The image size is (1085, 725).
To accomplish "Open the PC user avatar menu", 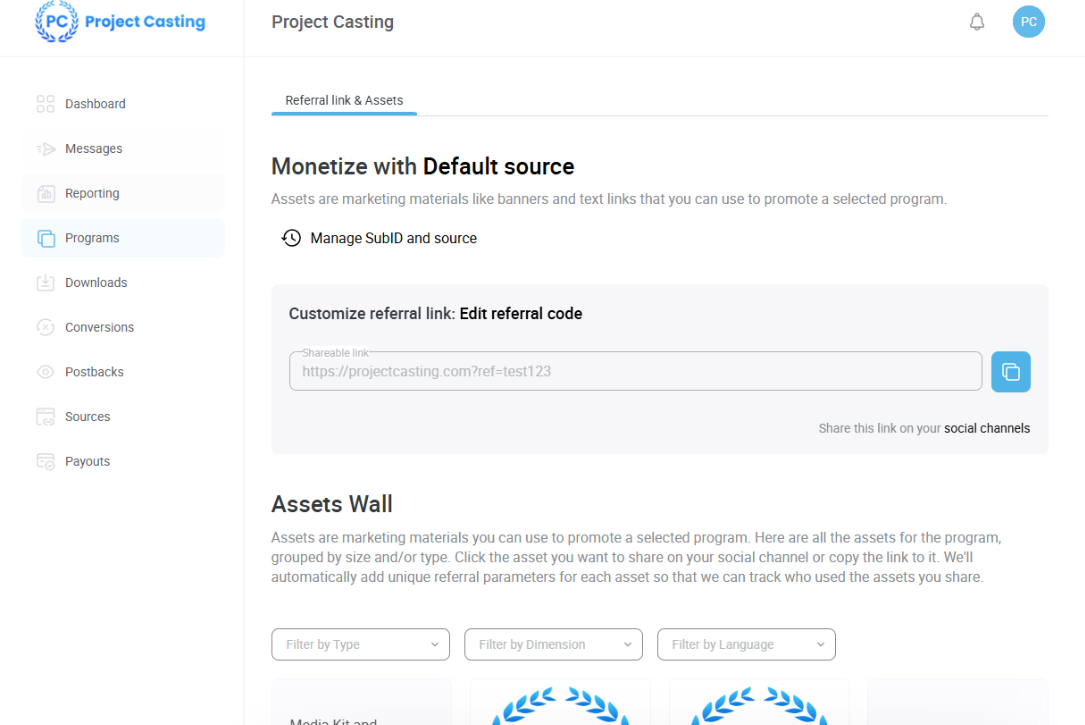I will click(x=1028, y=22).
